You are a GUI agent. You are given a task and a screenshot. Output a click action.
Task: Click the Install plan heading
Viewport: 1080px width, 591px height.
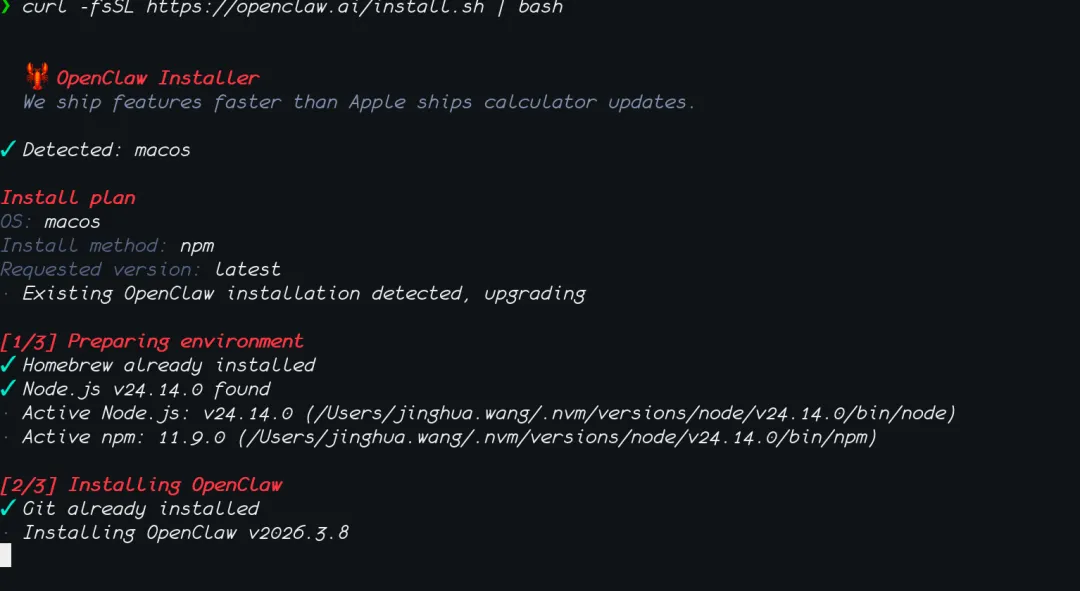tap(68, 198)
